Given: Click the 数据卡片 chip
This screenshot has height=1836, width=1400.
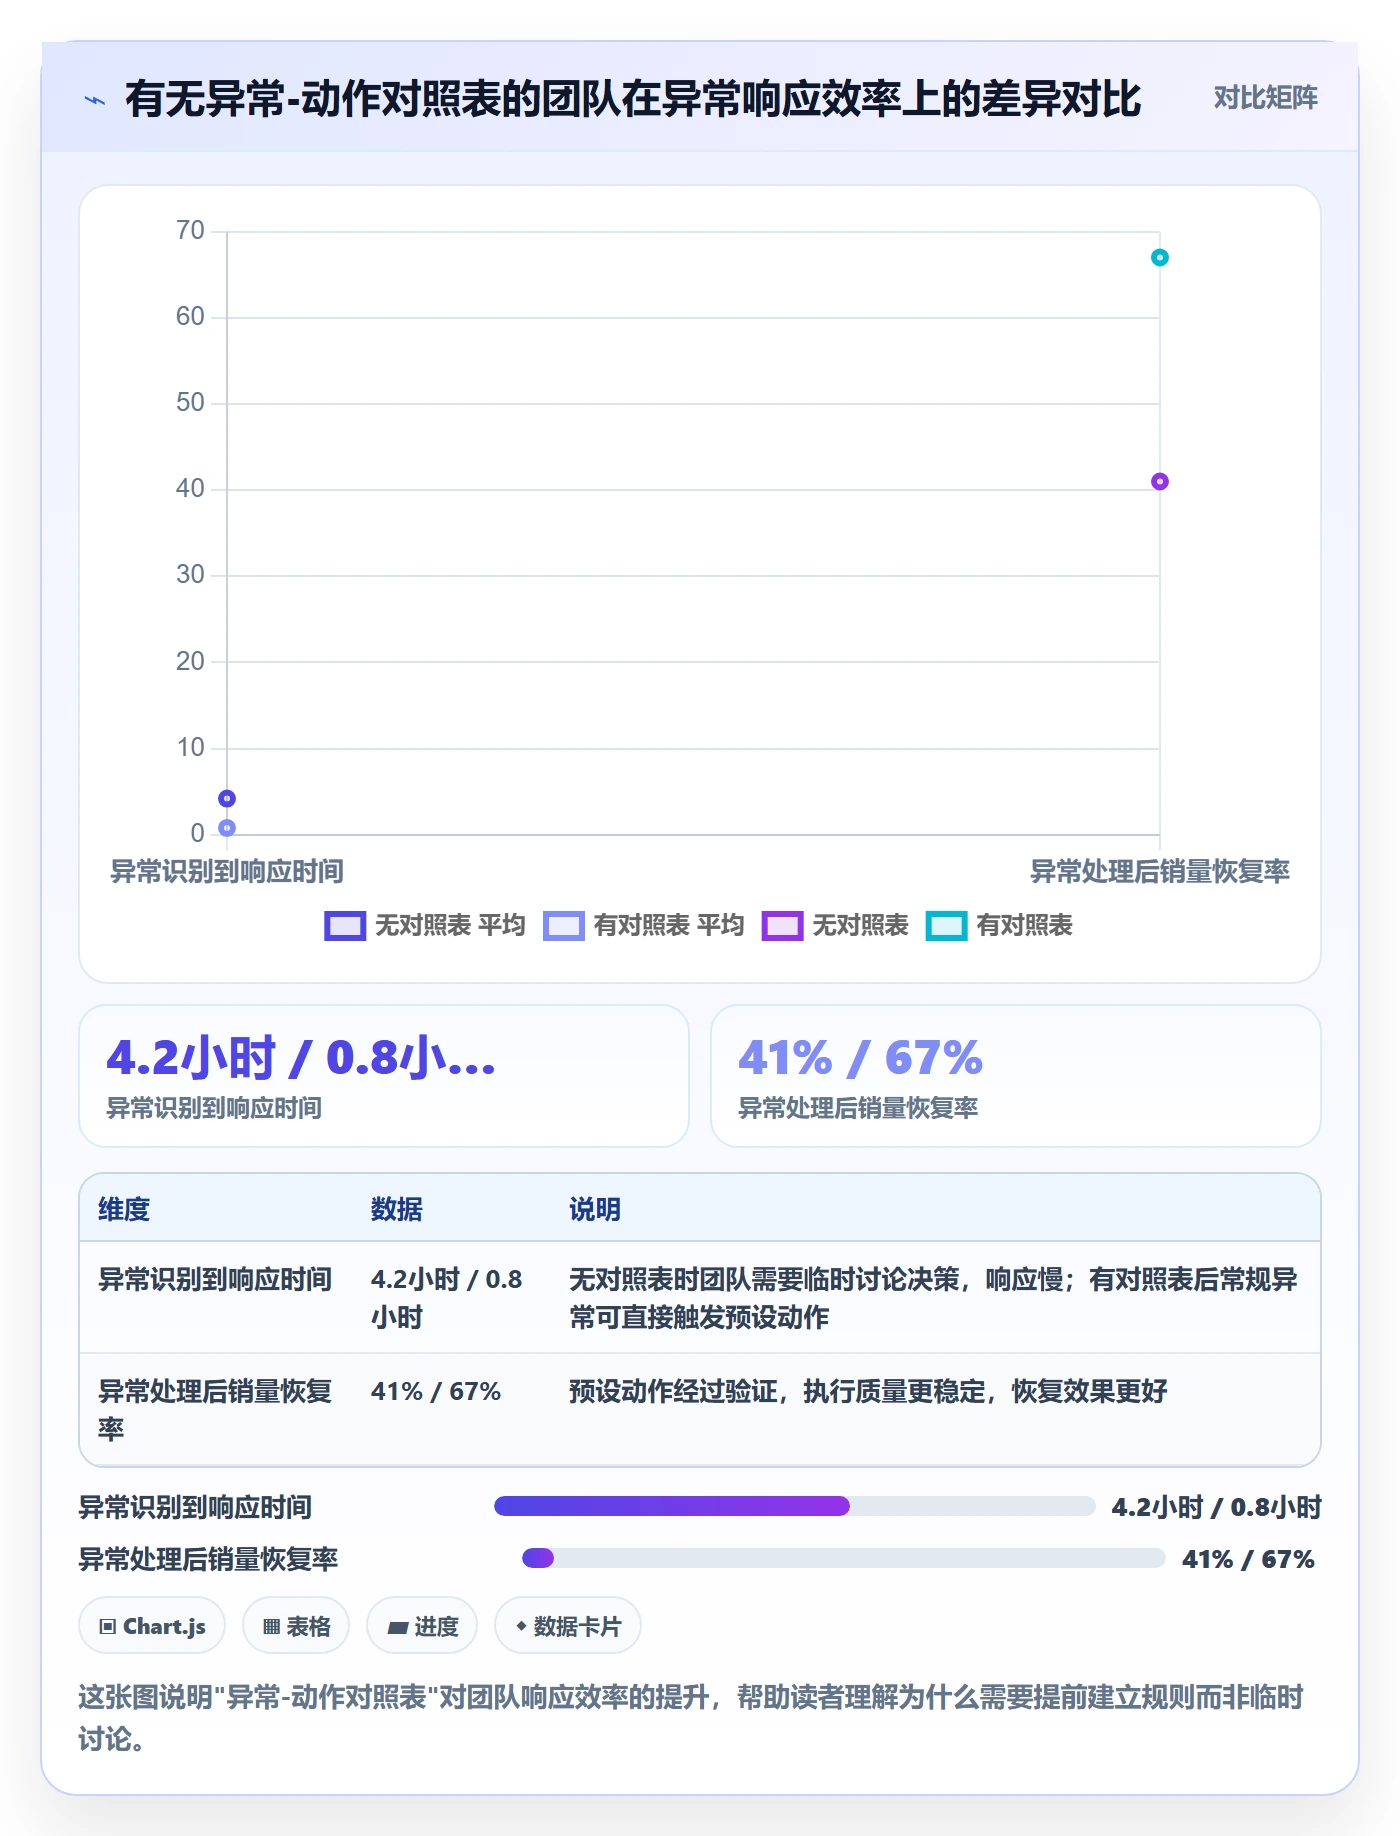Looking at the screenshot, I should [568, 1626].
